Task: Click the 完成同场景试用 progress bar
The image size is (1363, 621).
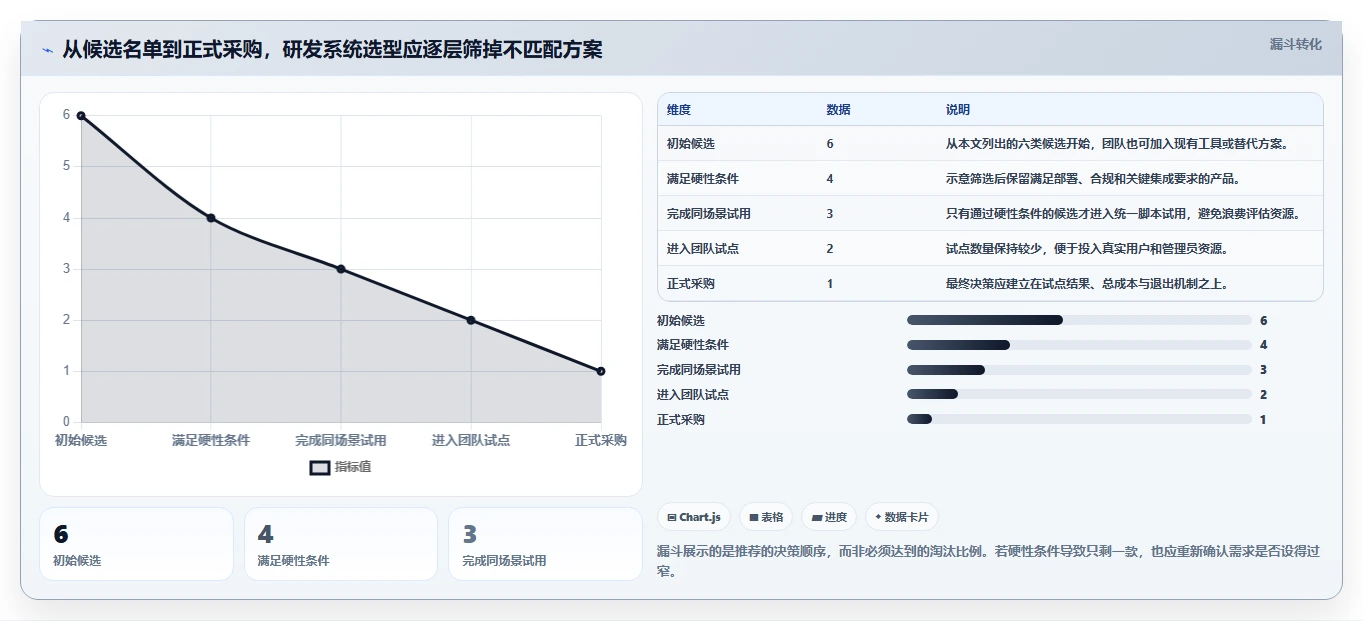Action: click(1079, 370)
